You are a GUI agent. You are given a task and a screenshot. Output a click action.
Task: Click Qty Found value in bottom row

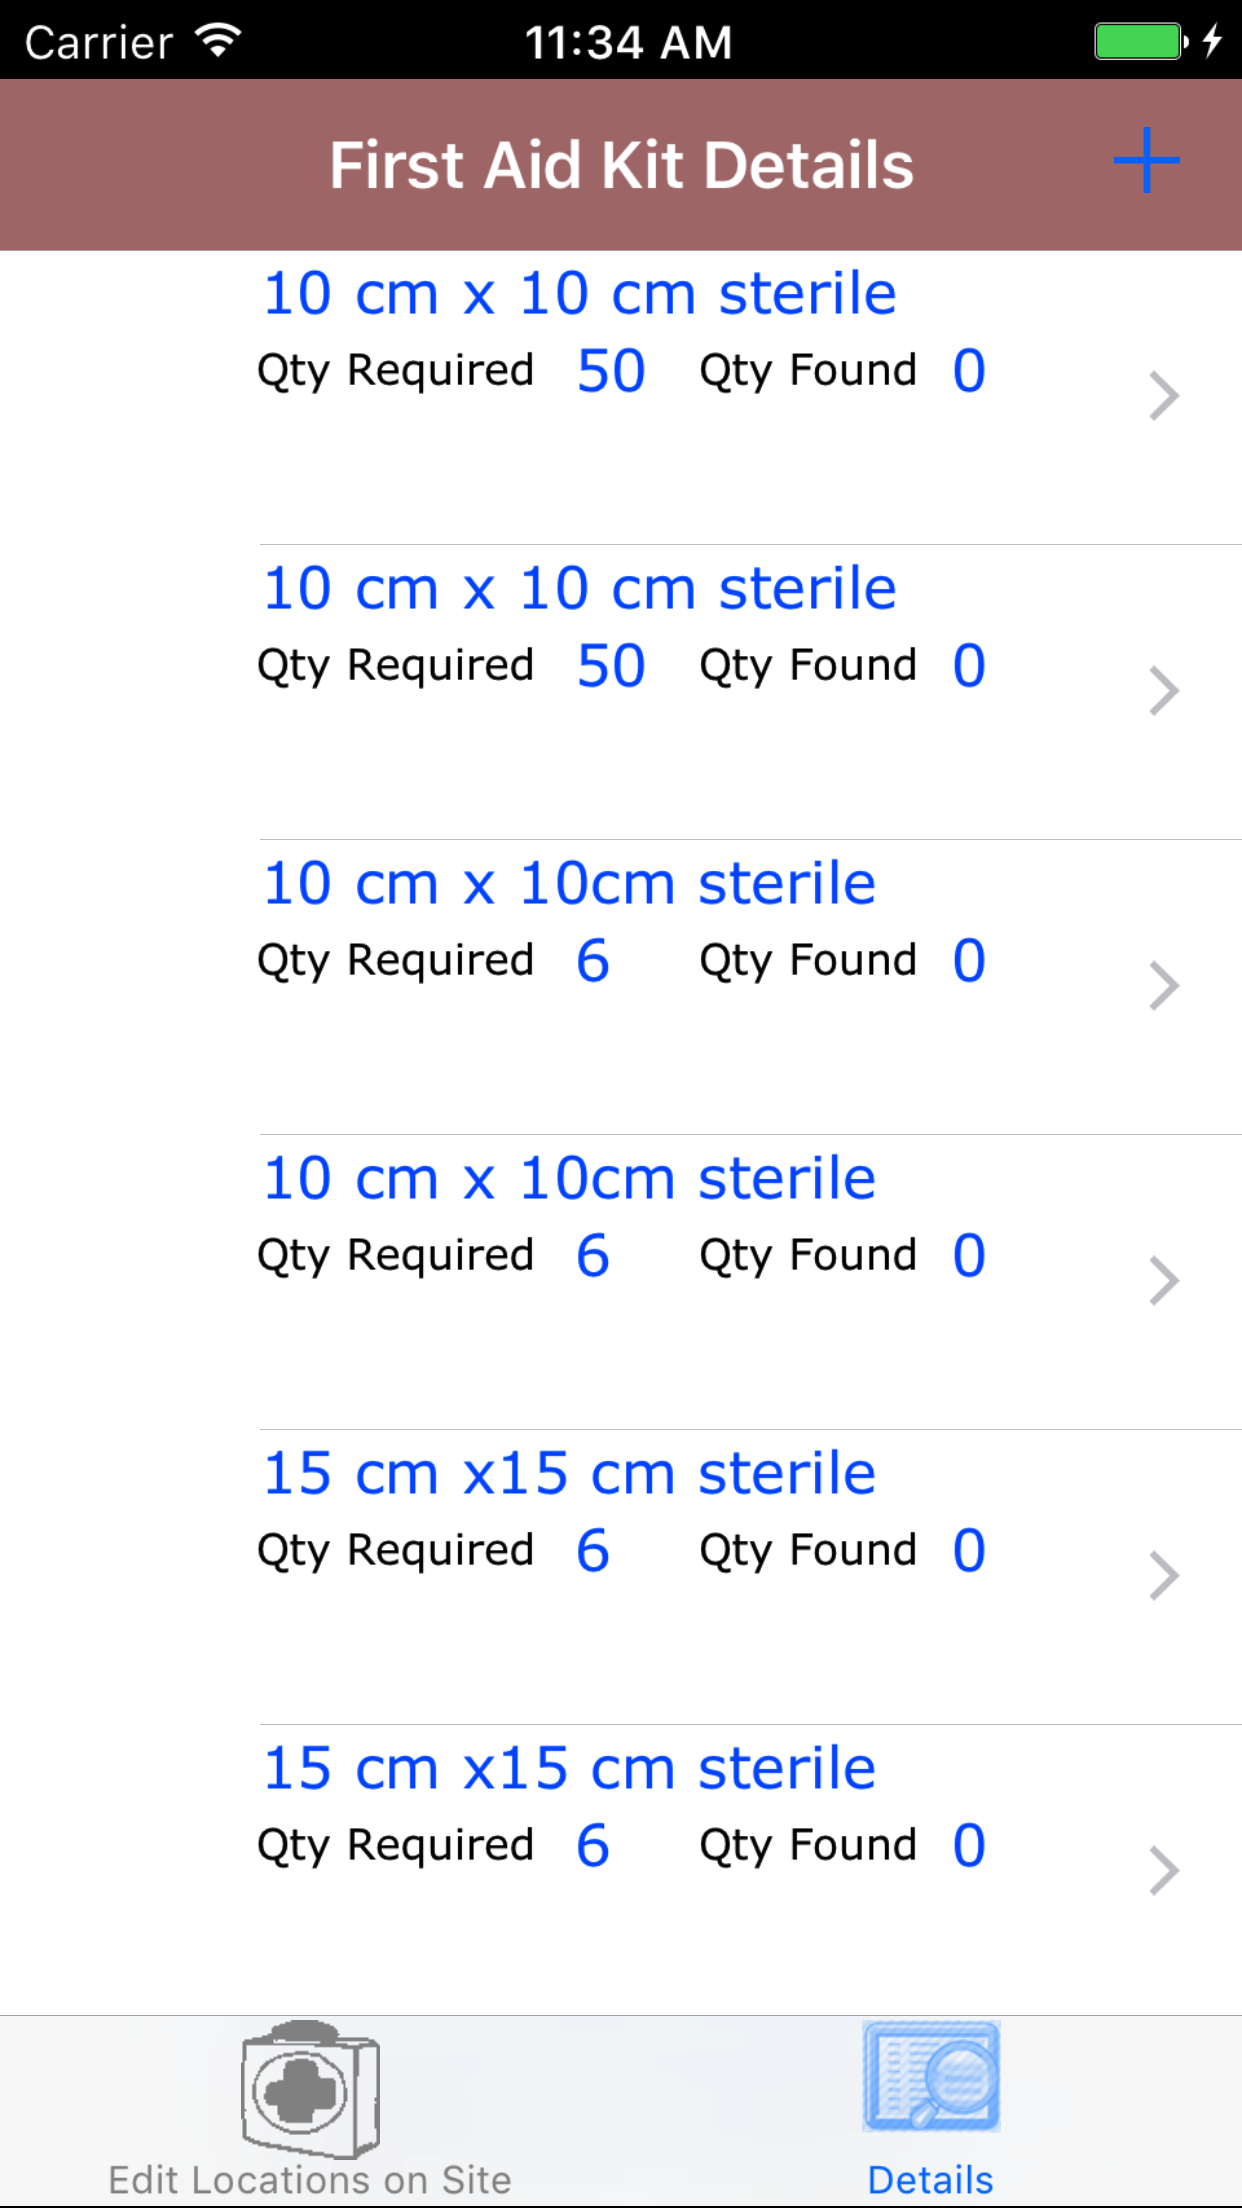[x=969, y=1846]
